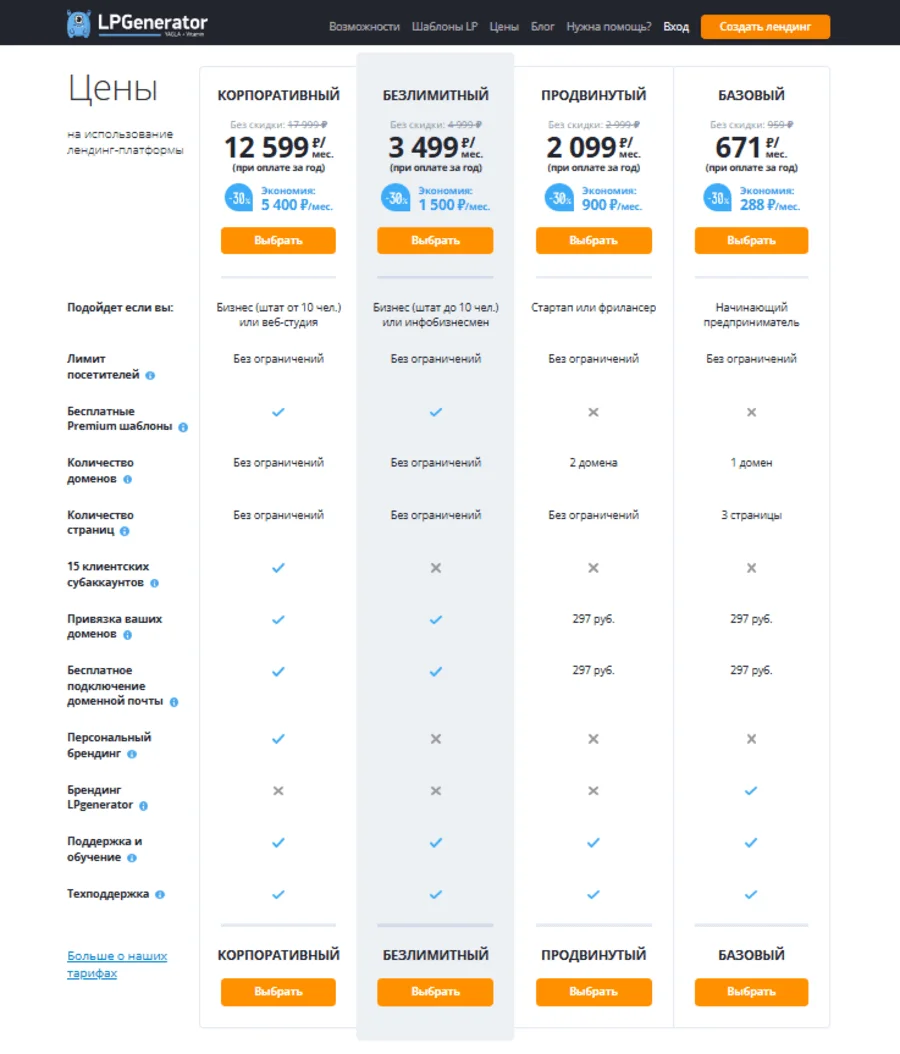The height and width of the screenshot is (1054, 900).
Task: Click the -30% discount badge under Безлимитный
Action: click(x=396, y=198)
